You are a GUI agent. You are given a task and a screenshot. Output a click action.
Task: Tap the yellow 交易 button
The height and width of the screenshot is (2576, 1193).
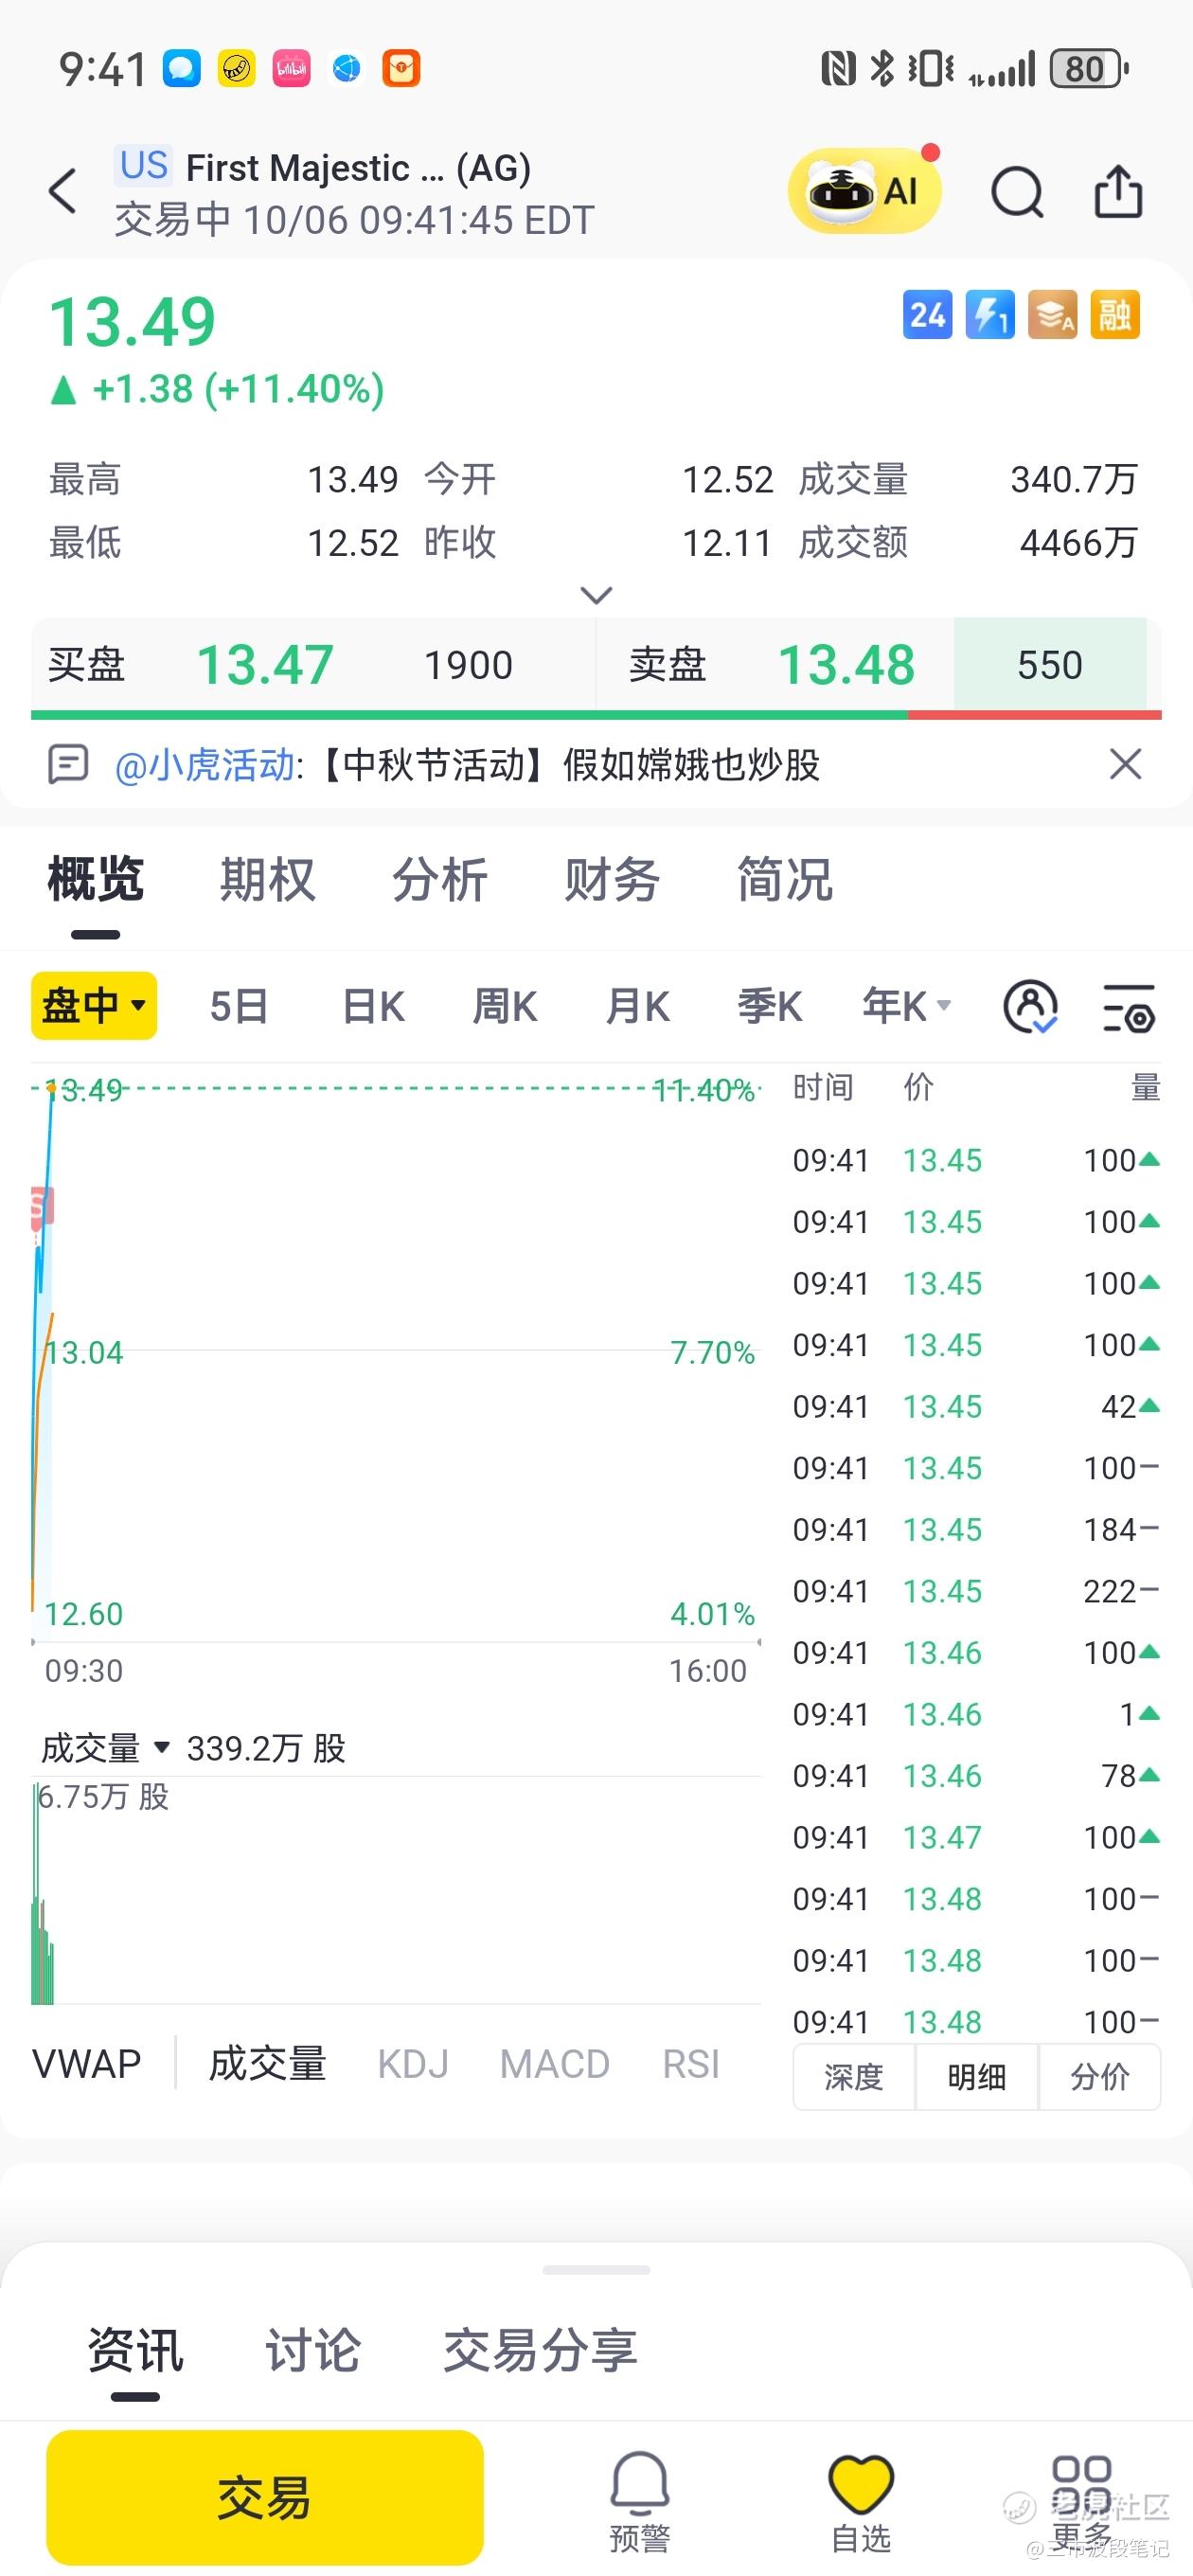point(265,2497)
